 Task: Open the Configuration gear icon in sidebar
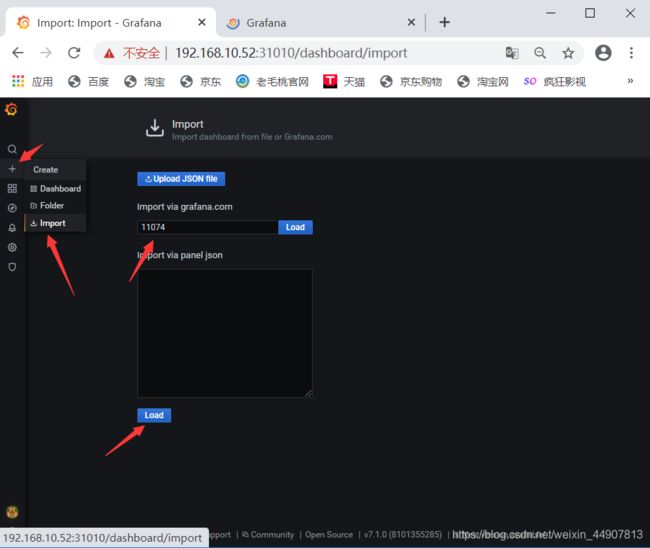pos(12,247)
